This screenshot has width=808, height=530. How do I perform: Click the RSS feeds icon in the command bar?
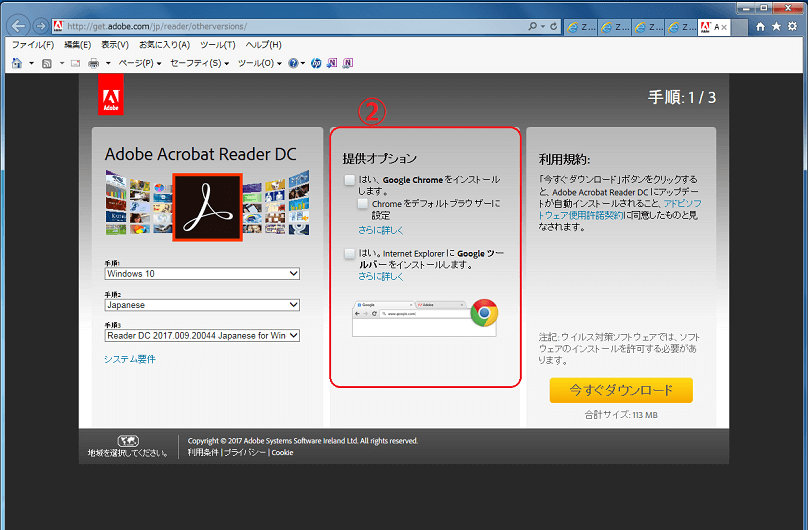click(x=47, y=63)
